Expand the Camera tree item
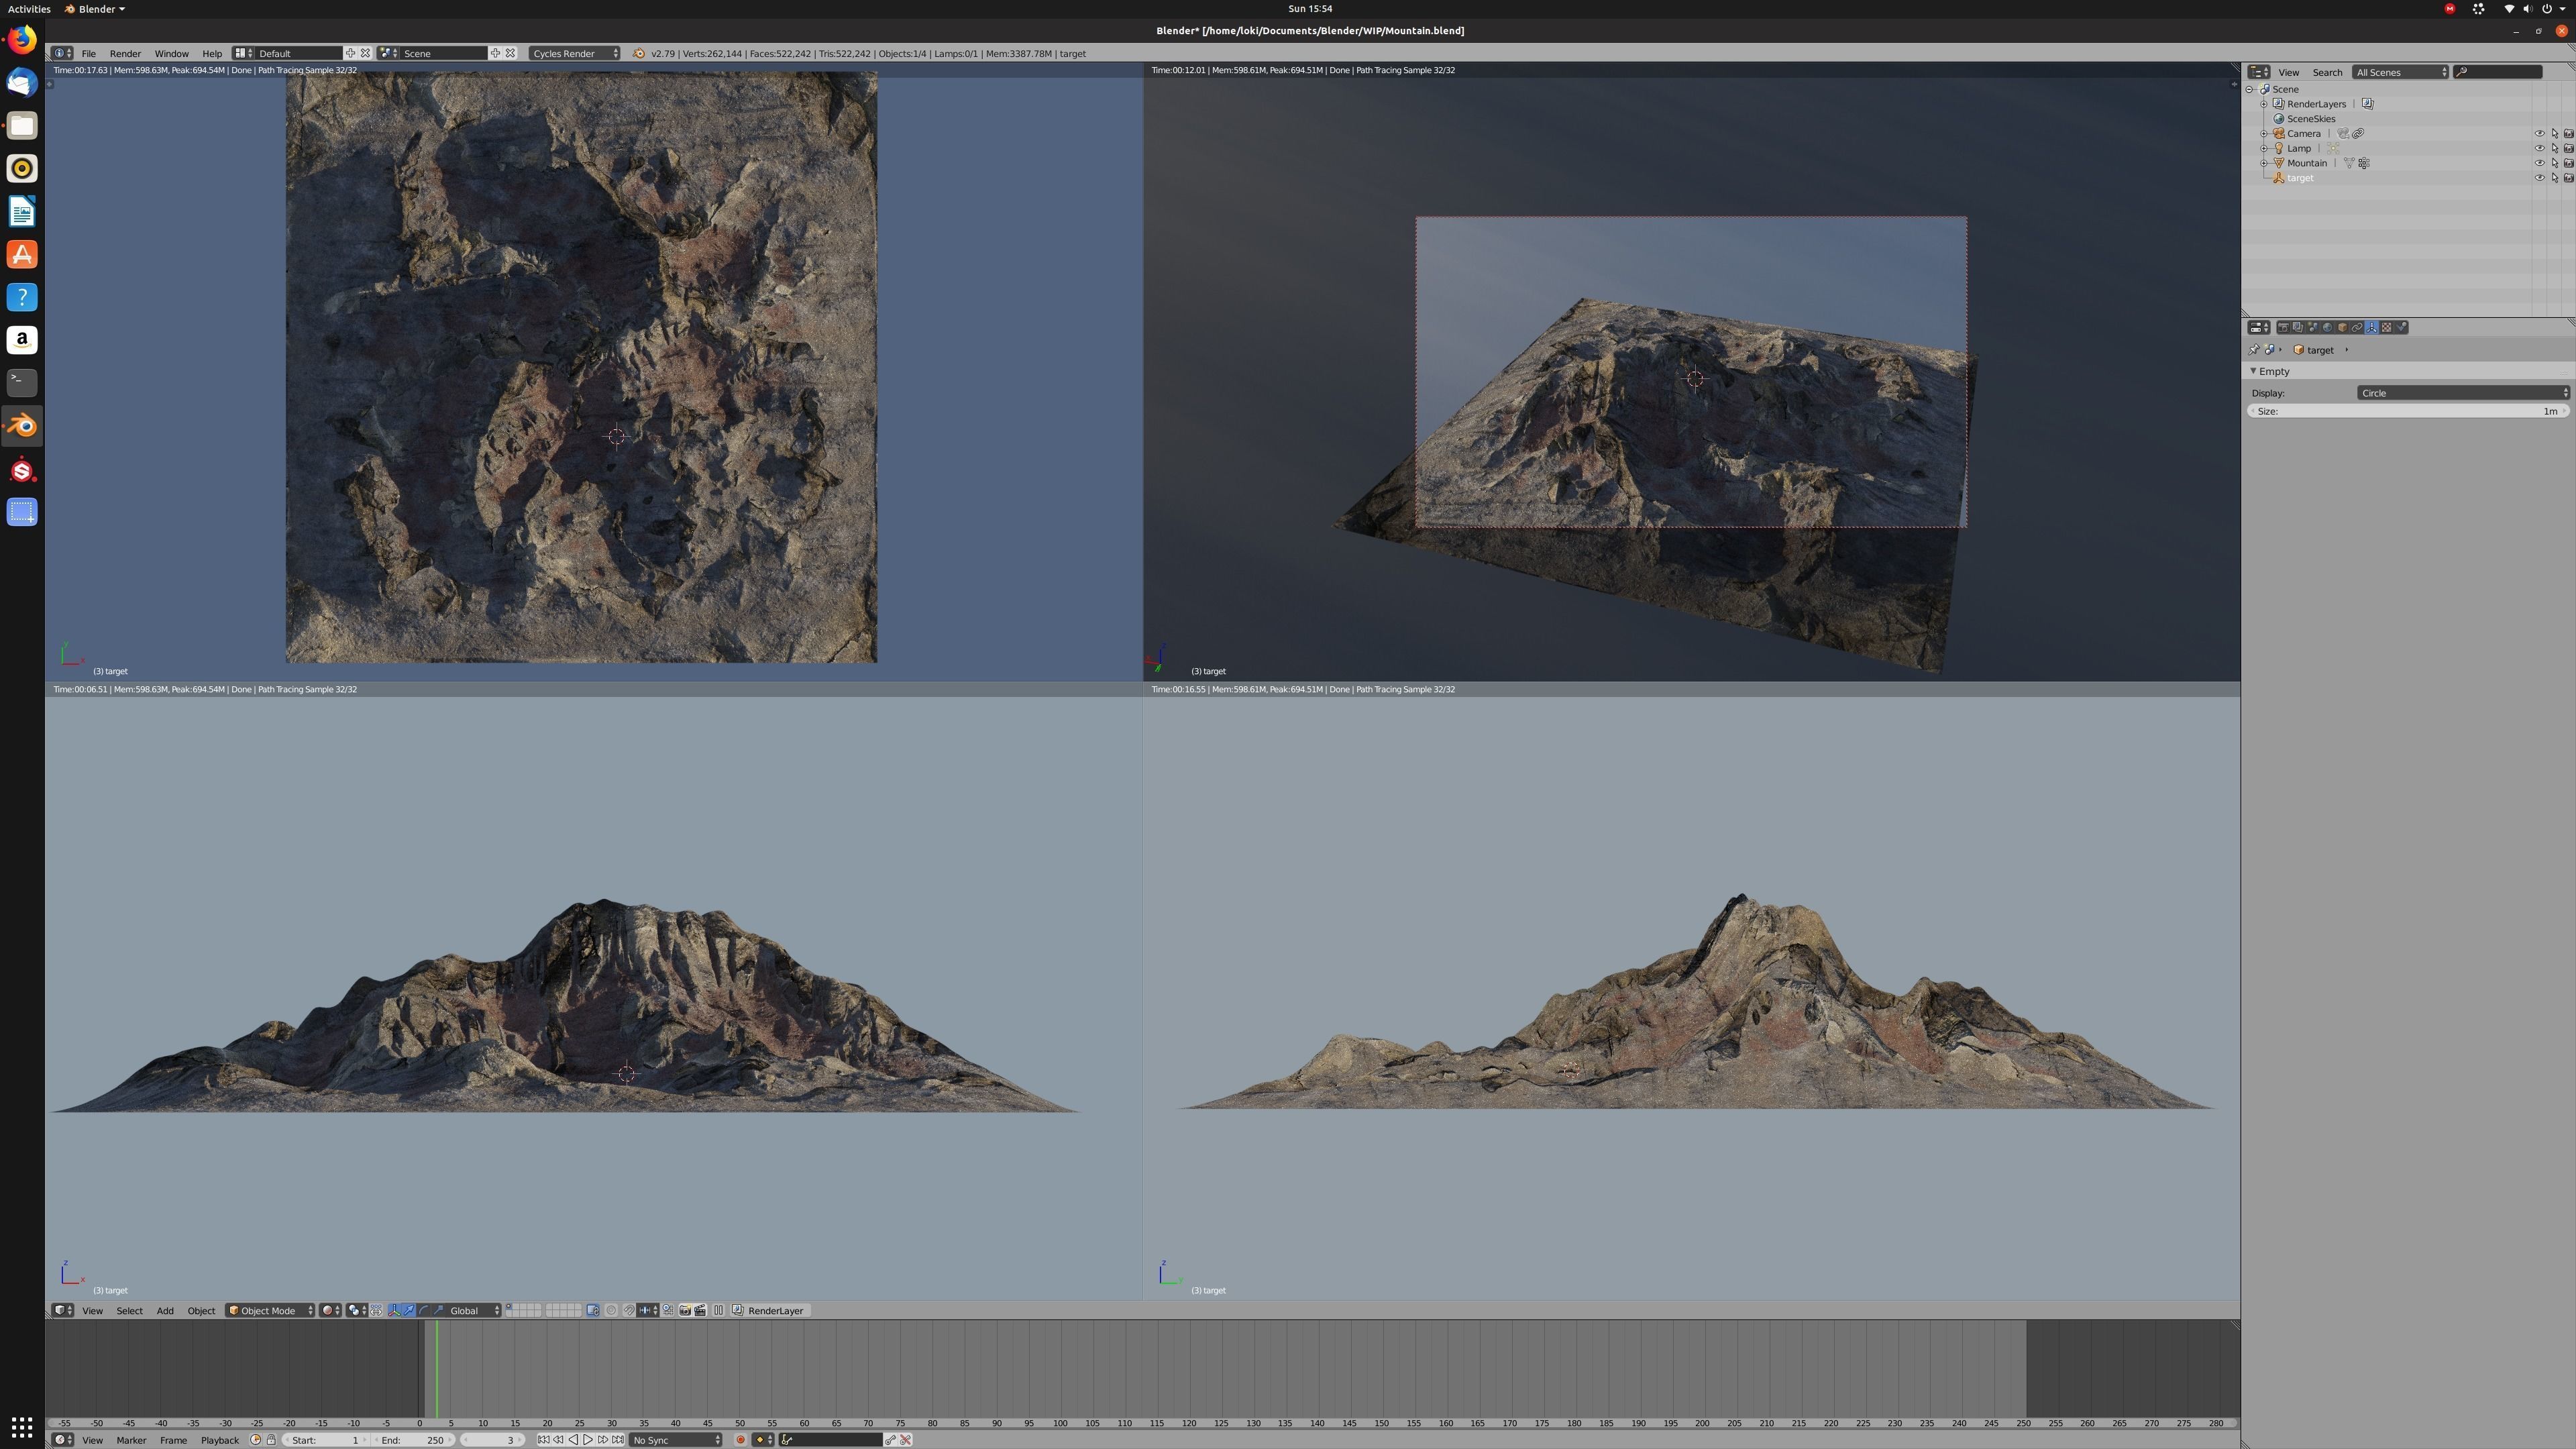The height and width of the screenshot is (1449, 2576). [2264, 133]
